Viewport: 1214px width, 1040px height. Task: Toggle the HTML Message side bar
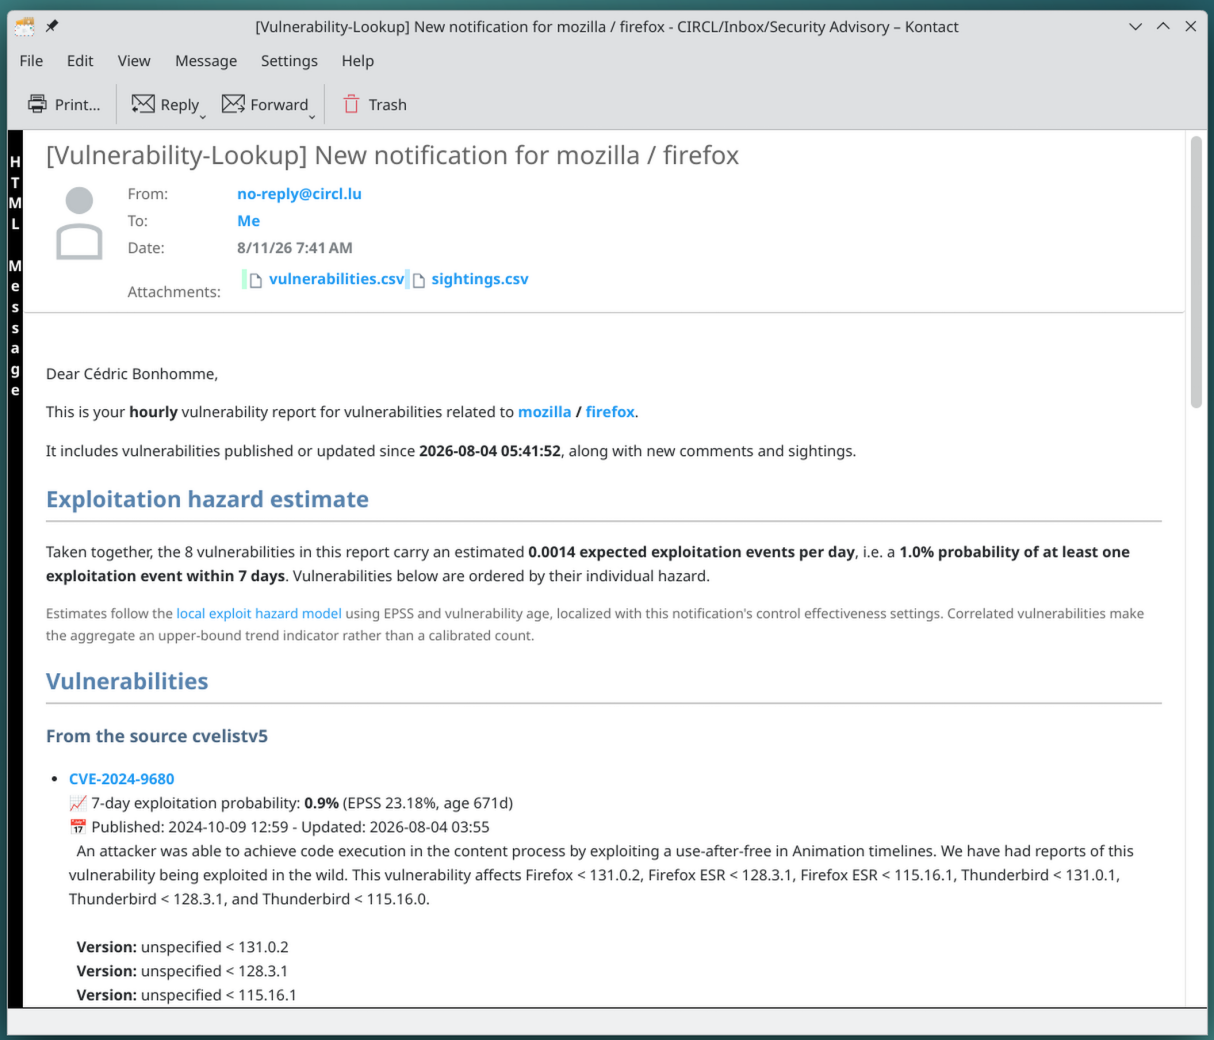tap(15, 568)
